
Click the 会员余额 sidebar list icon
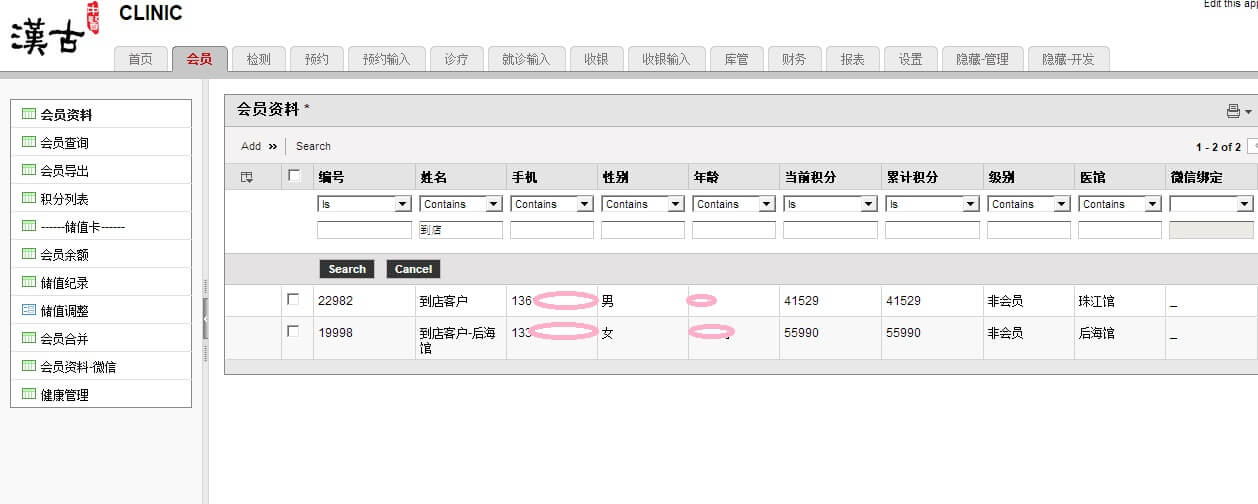(x=28, y=255)
